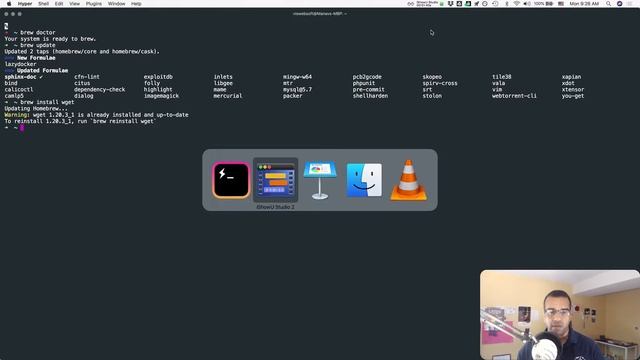Click the terminal prompt cursor block
Screen dimensions: 640x360
(x=22, y=128)
